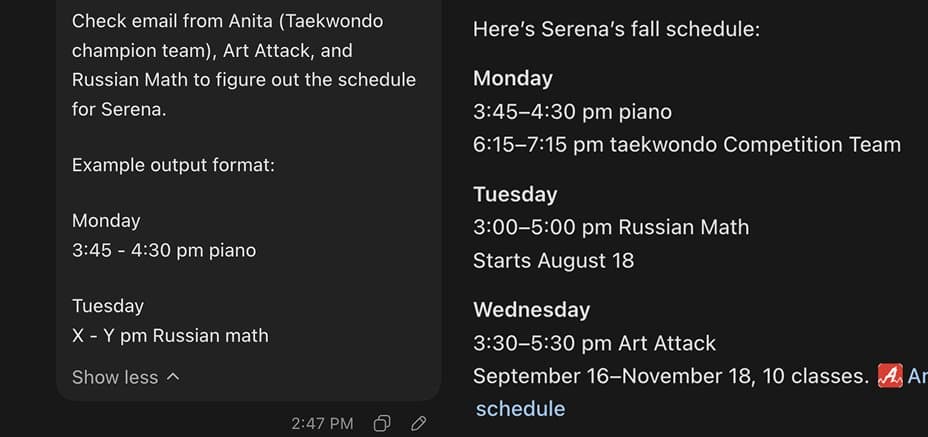Open the truncated blue Ar… source link

[x=917, y=376]
